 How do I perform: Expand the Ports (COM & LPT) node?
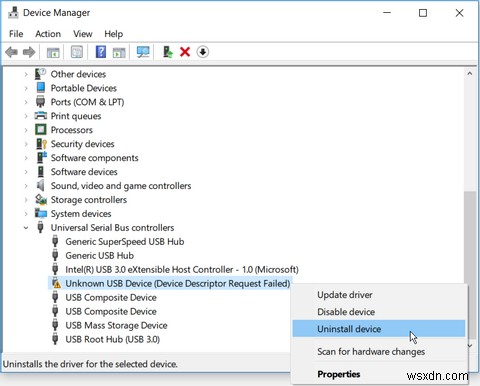[x=26, y=102]
